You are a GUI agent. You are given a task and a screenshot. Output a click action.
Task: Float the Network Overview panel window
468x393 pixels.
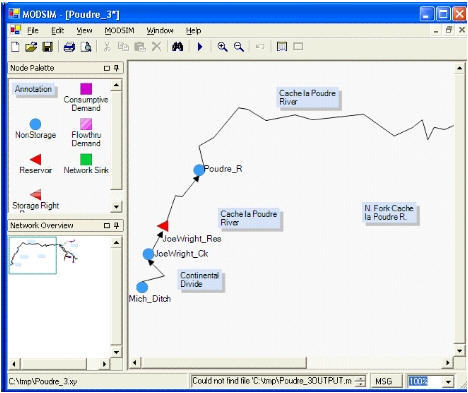[107, 226]
